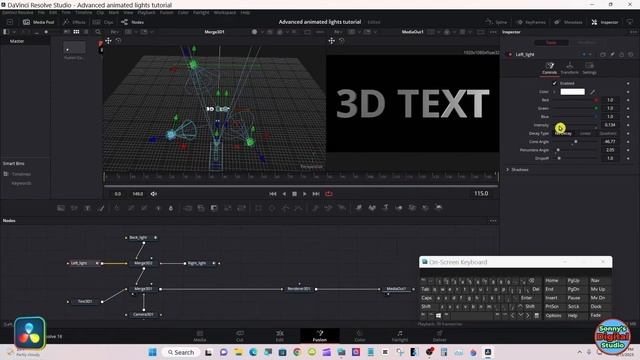Switch Media Pool to thumbnail grid view
640x360 pixels.
coord(76,32)
